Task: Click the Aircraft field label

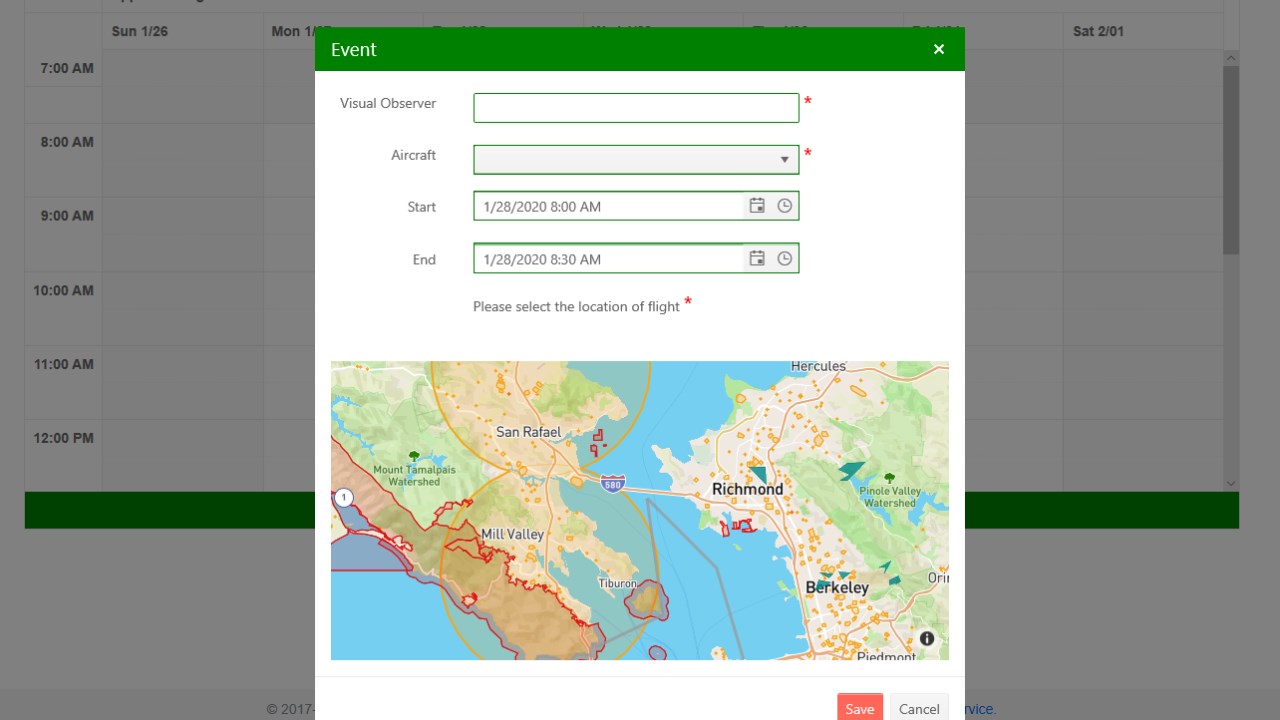Action: 414,155
